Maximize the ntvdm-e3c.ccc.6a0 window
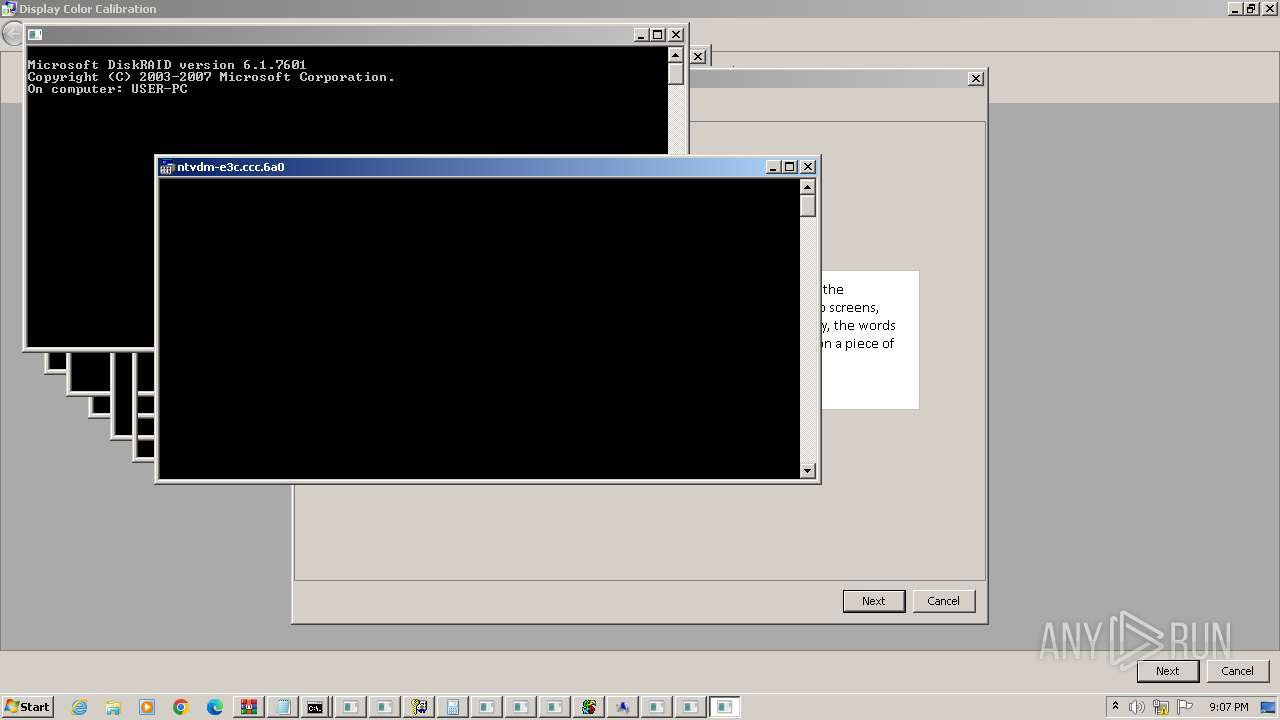 click(789, 167)
